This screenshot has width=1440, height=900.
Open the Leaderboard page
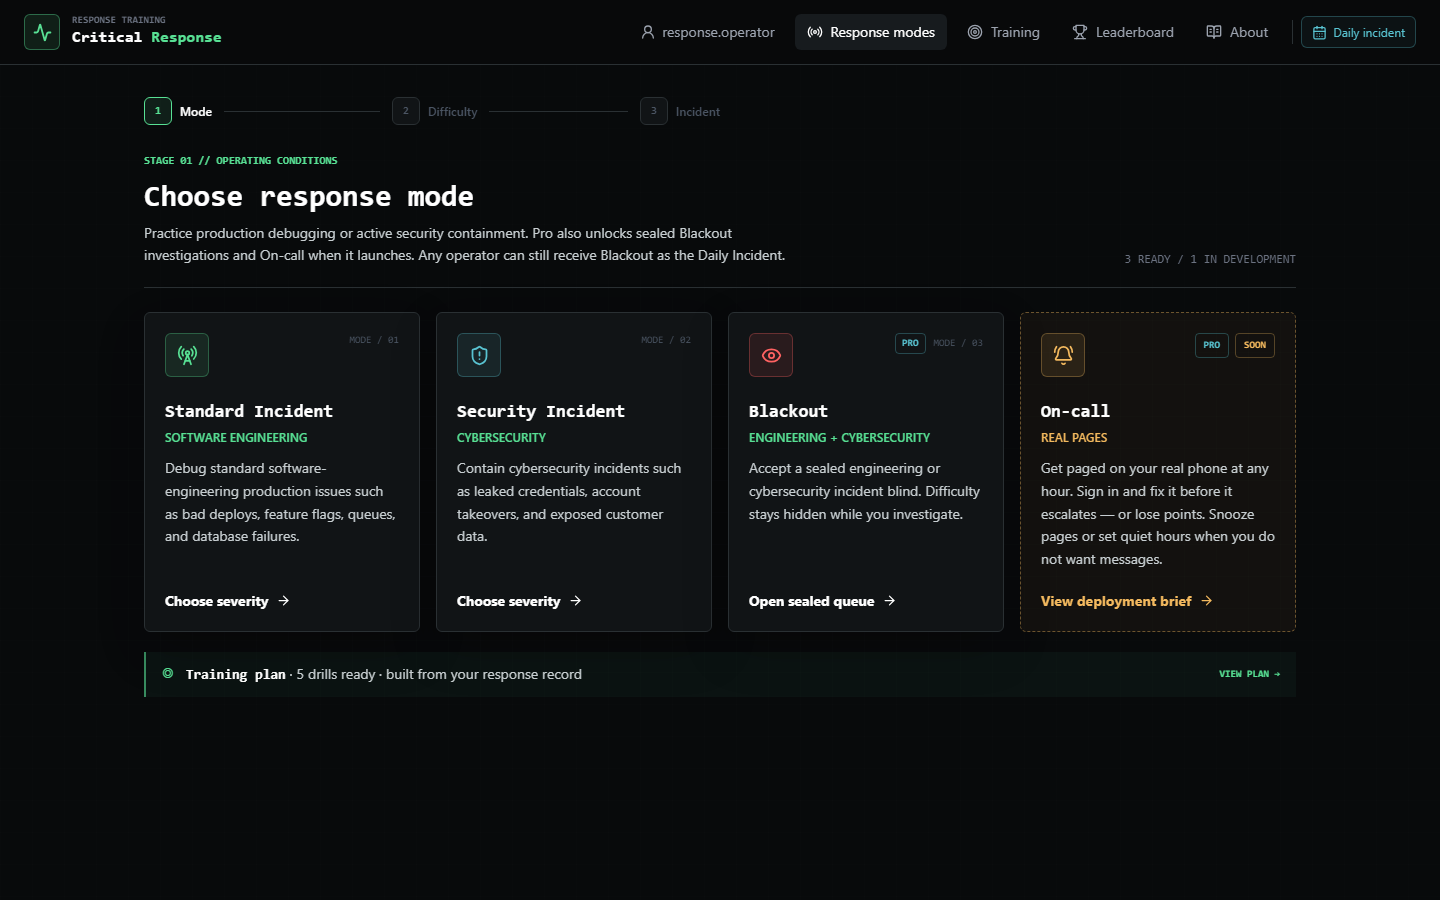(1123, 32)
